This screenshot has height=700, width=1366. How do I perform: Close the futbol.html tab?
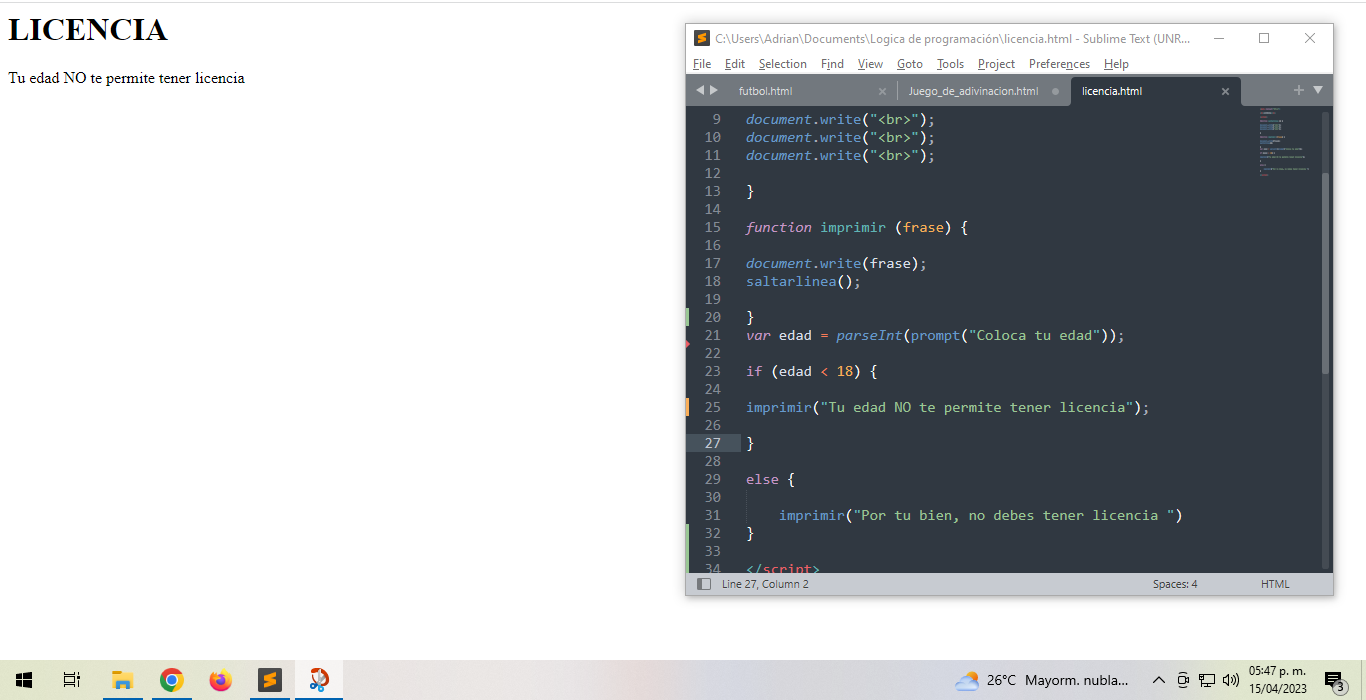(x=882, y=92)
